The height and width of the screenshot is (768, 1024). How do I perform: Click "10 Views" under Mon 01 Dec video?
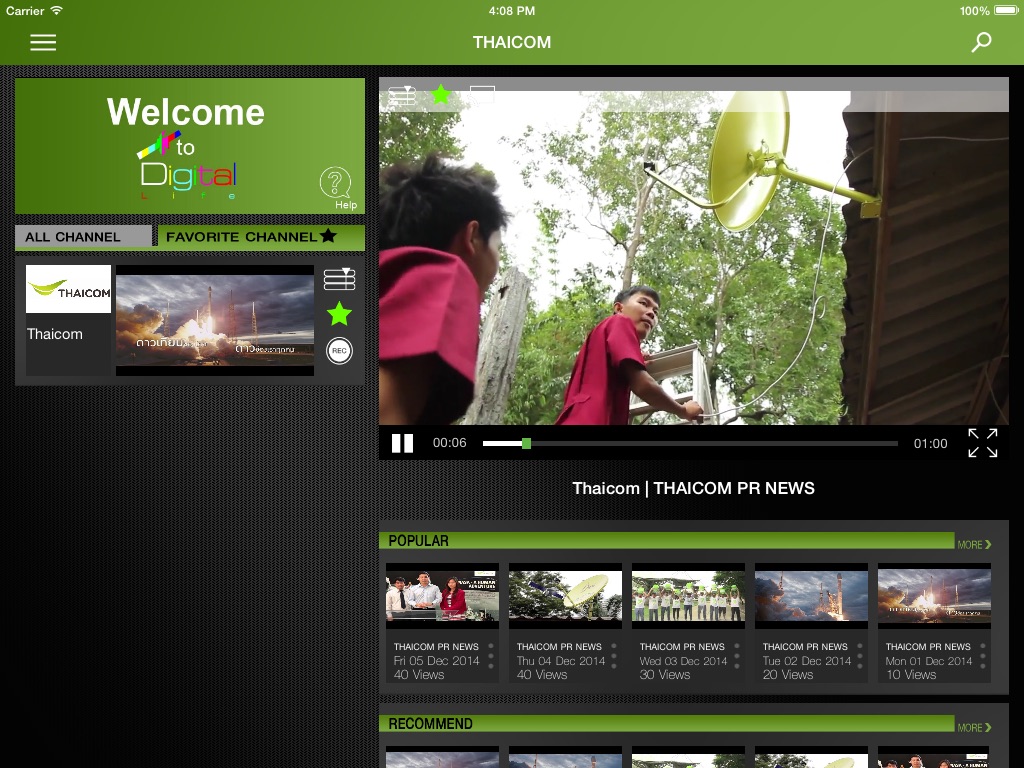(911, 675)
